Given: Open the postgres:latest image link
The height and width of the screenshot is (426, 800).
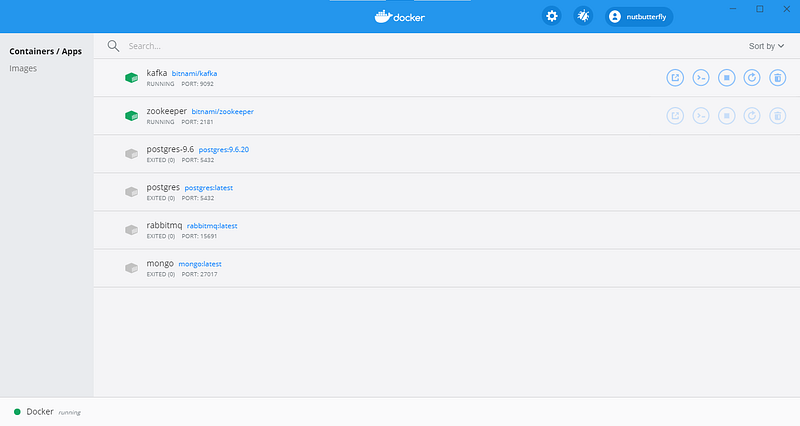Looking at the screenshot, I should (209, 188).
